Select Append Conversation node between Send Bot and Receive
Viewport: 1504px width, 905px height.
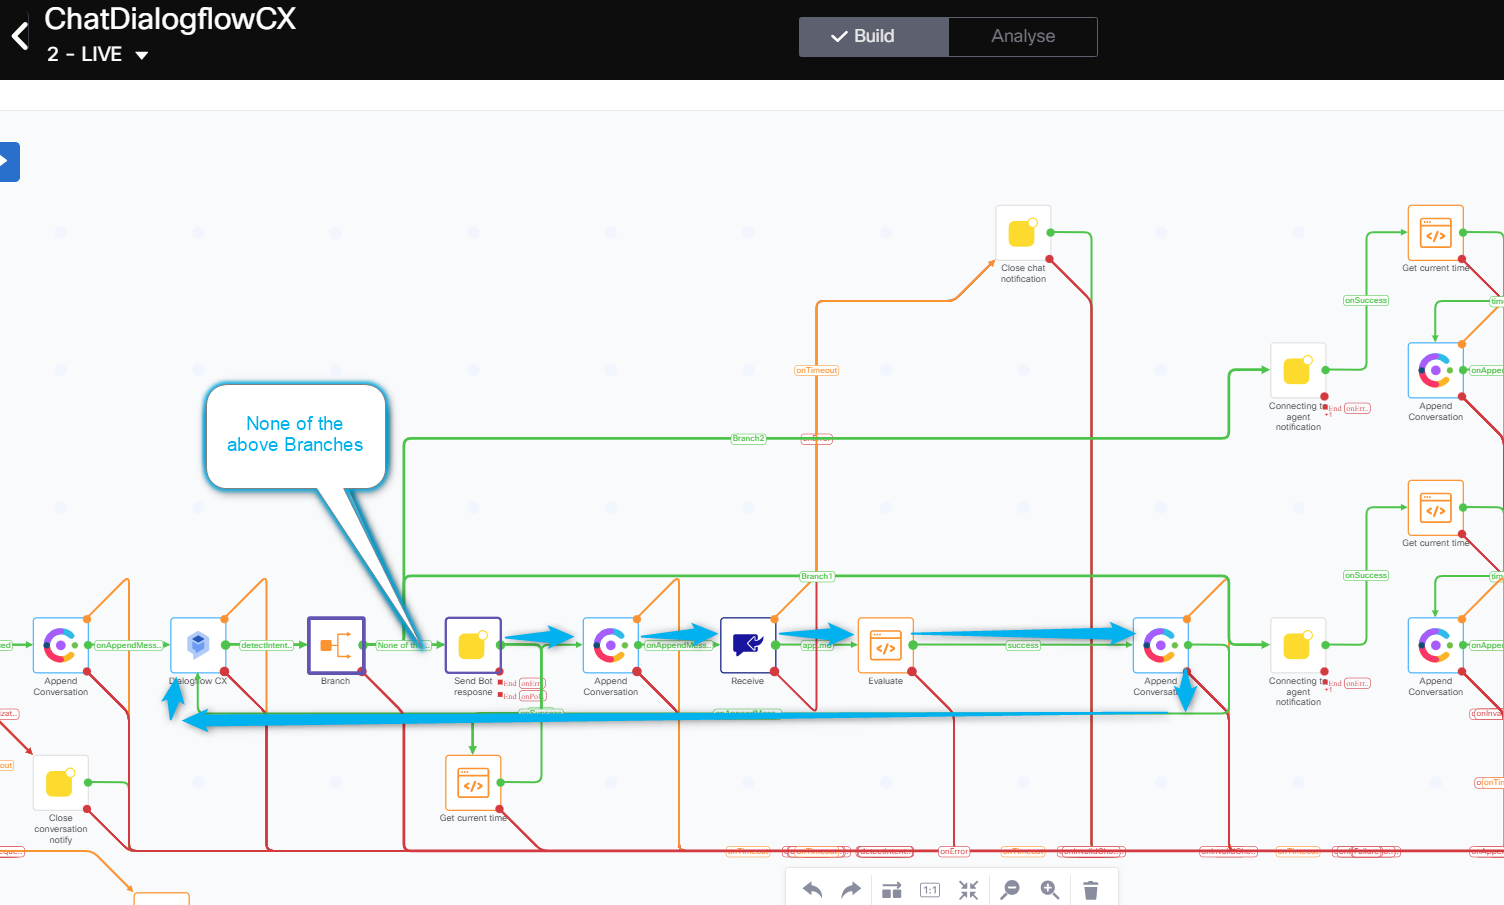point(611,645)
